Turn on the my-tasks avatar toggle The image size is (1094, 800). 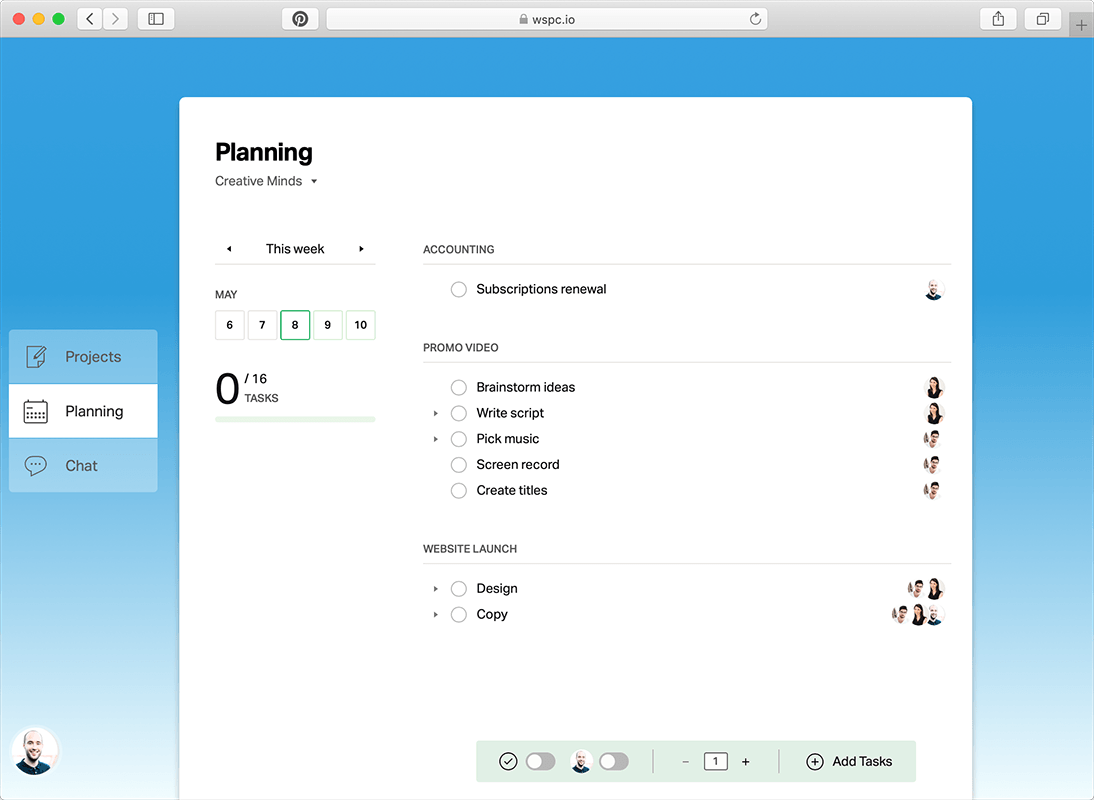point(613,762)
